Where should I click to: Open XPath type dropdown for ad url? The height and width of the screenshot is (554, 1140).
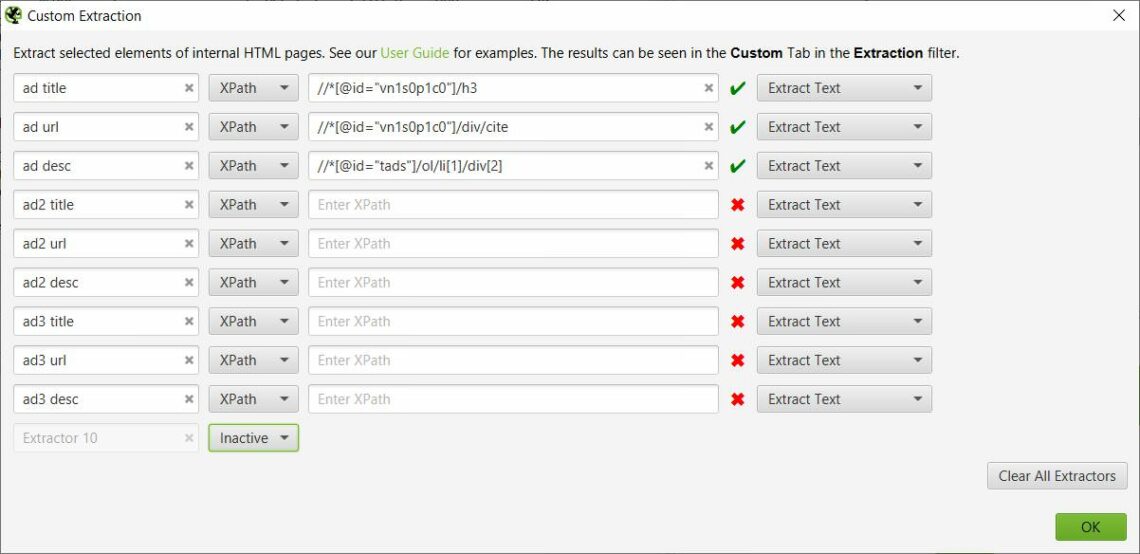tap(253, 127)
